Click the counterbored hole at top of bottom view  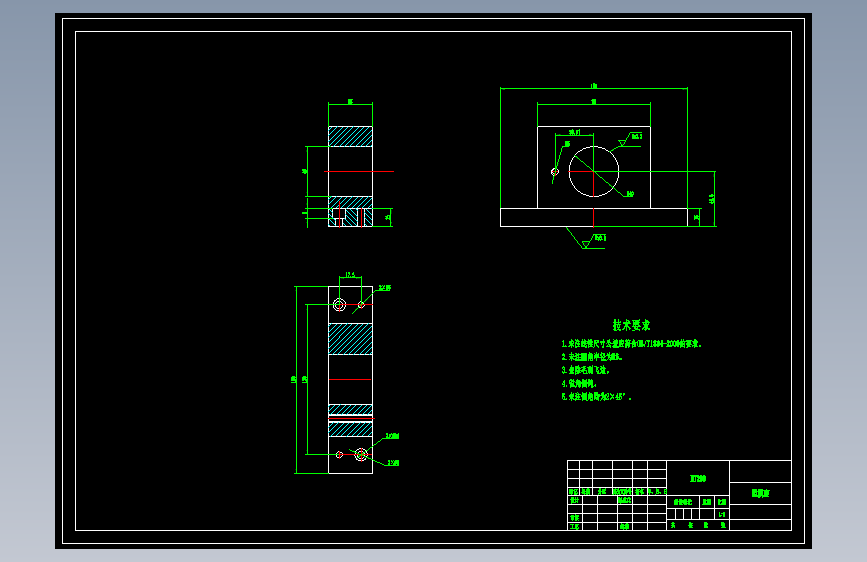coord(340,304)
